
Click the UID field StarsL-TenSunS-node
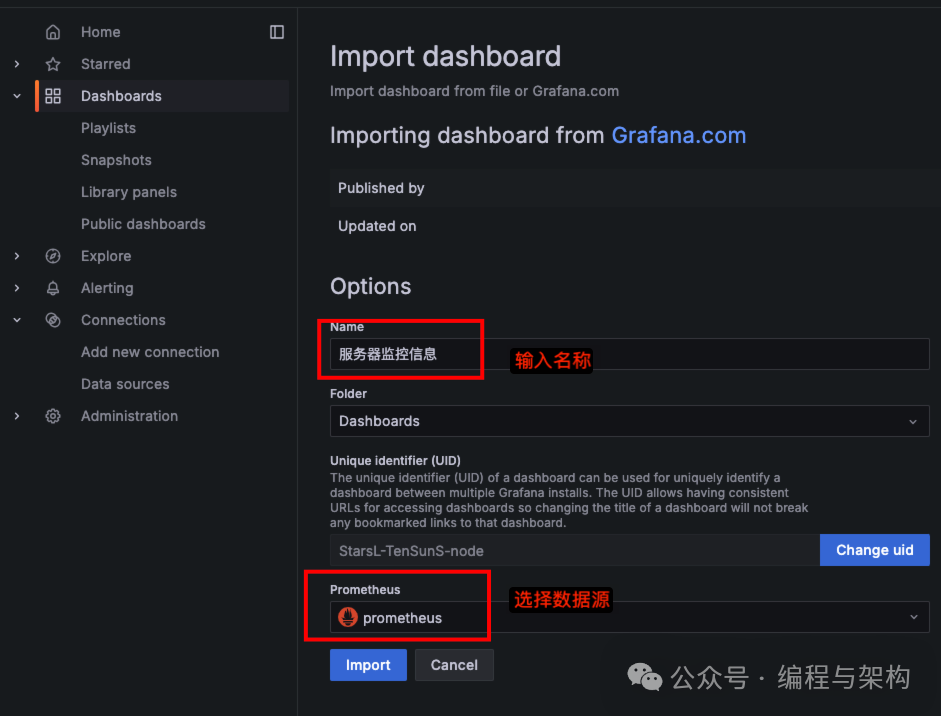click(x=575, y=550)
